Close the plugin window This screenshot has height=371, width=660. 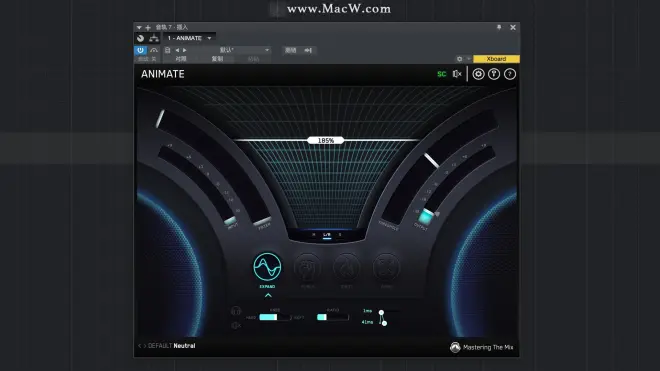click(x=513, y=27)
